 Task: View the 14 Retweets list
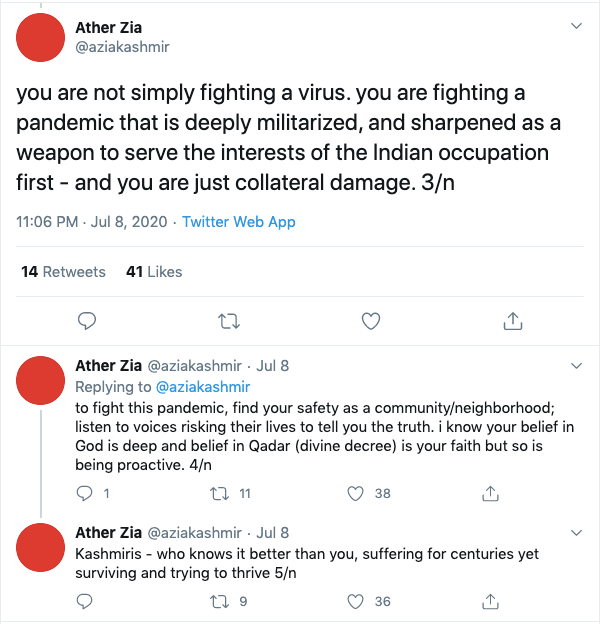tap(63, 272)
